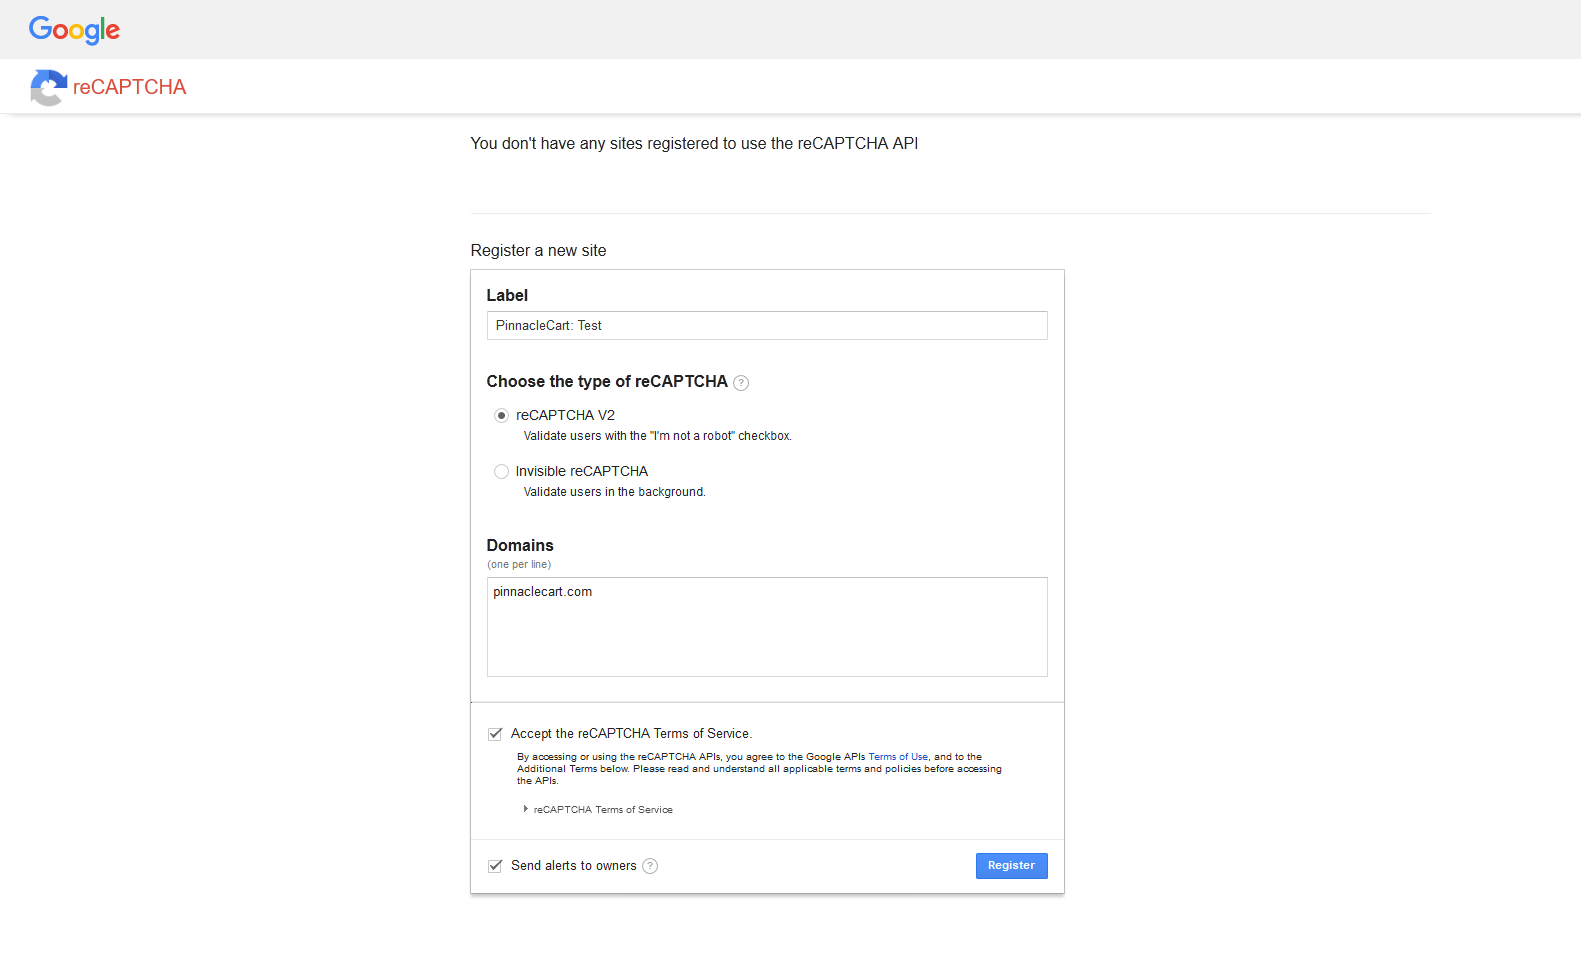Select the reCAPTCHA V2 radio button
Viewport: 1581px width, 956px height.
point(501,415)
